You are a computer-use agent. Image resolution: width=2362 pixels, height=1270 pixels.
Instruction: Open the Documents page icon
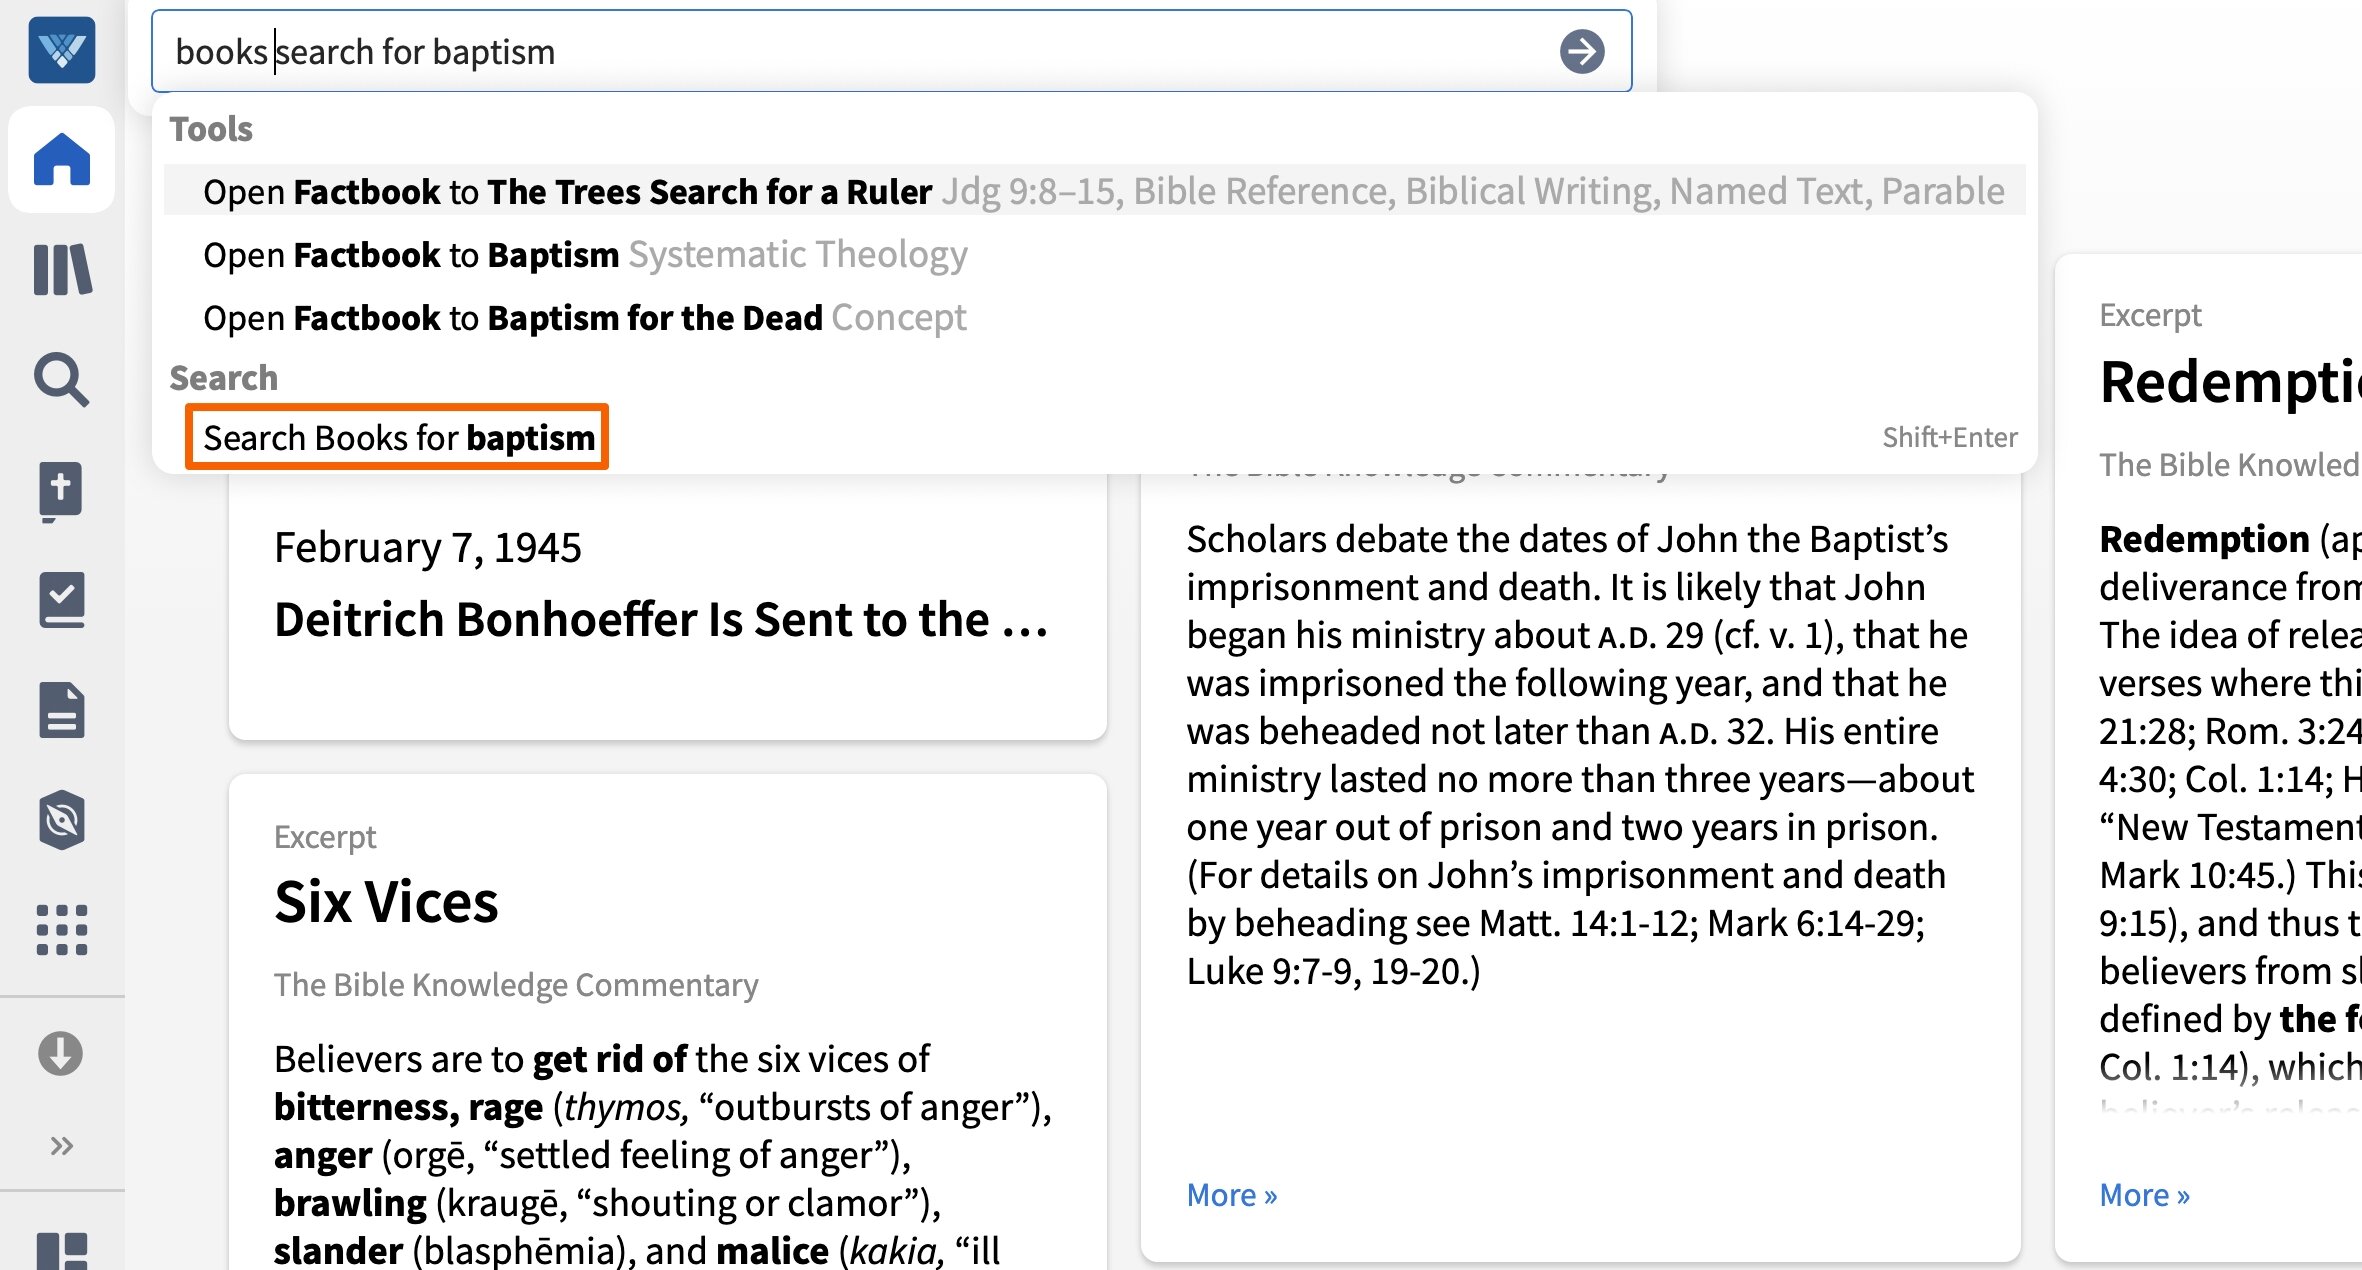pyautogui.click(x=62, y=710)
